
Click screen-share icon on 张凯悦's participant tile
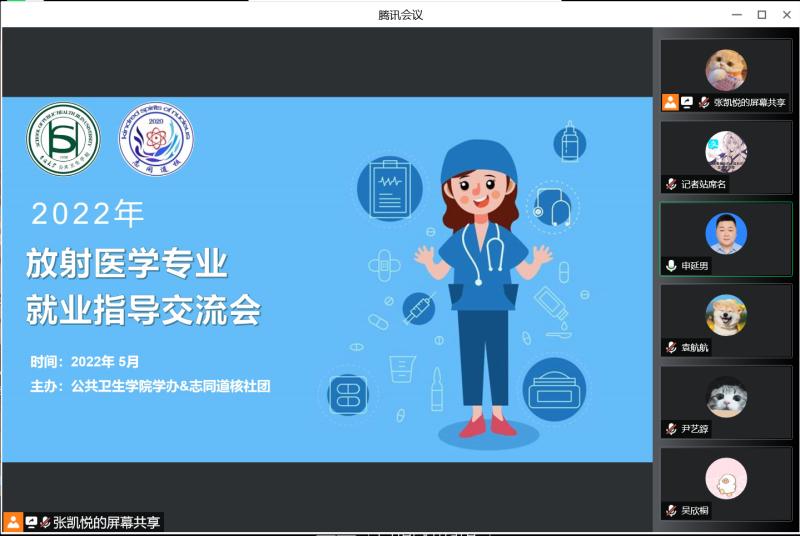(687, 102)
